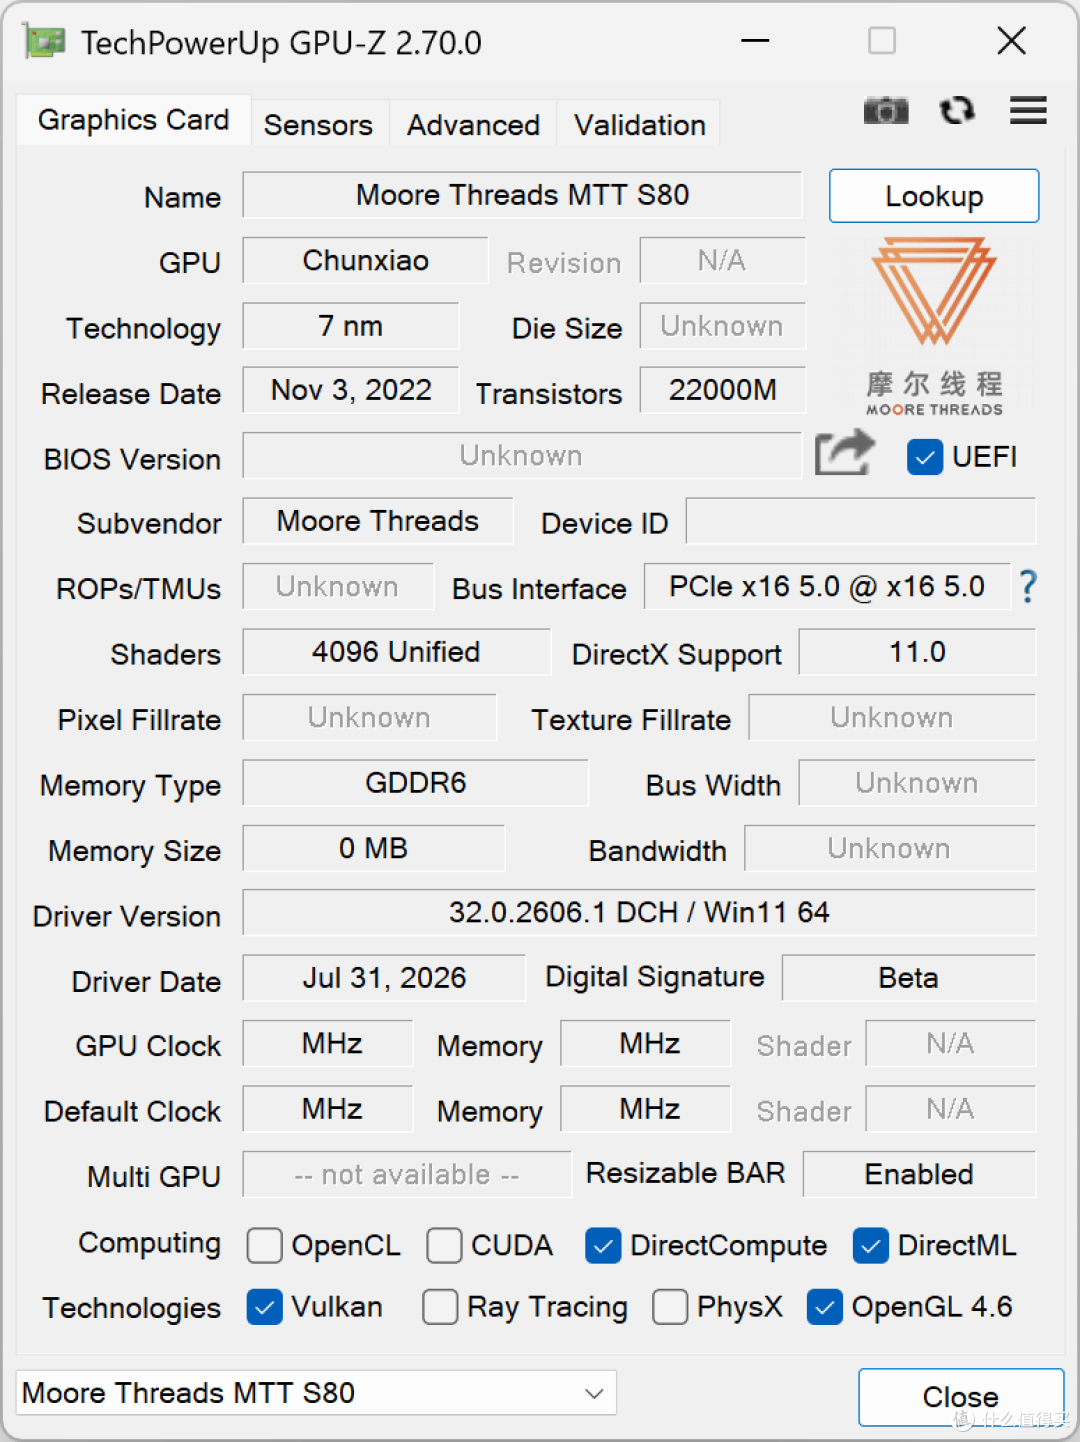Click the GPU field showing Chunxiao
This screenshot has height=1442, width=1080.
pos(365,260)
